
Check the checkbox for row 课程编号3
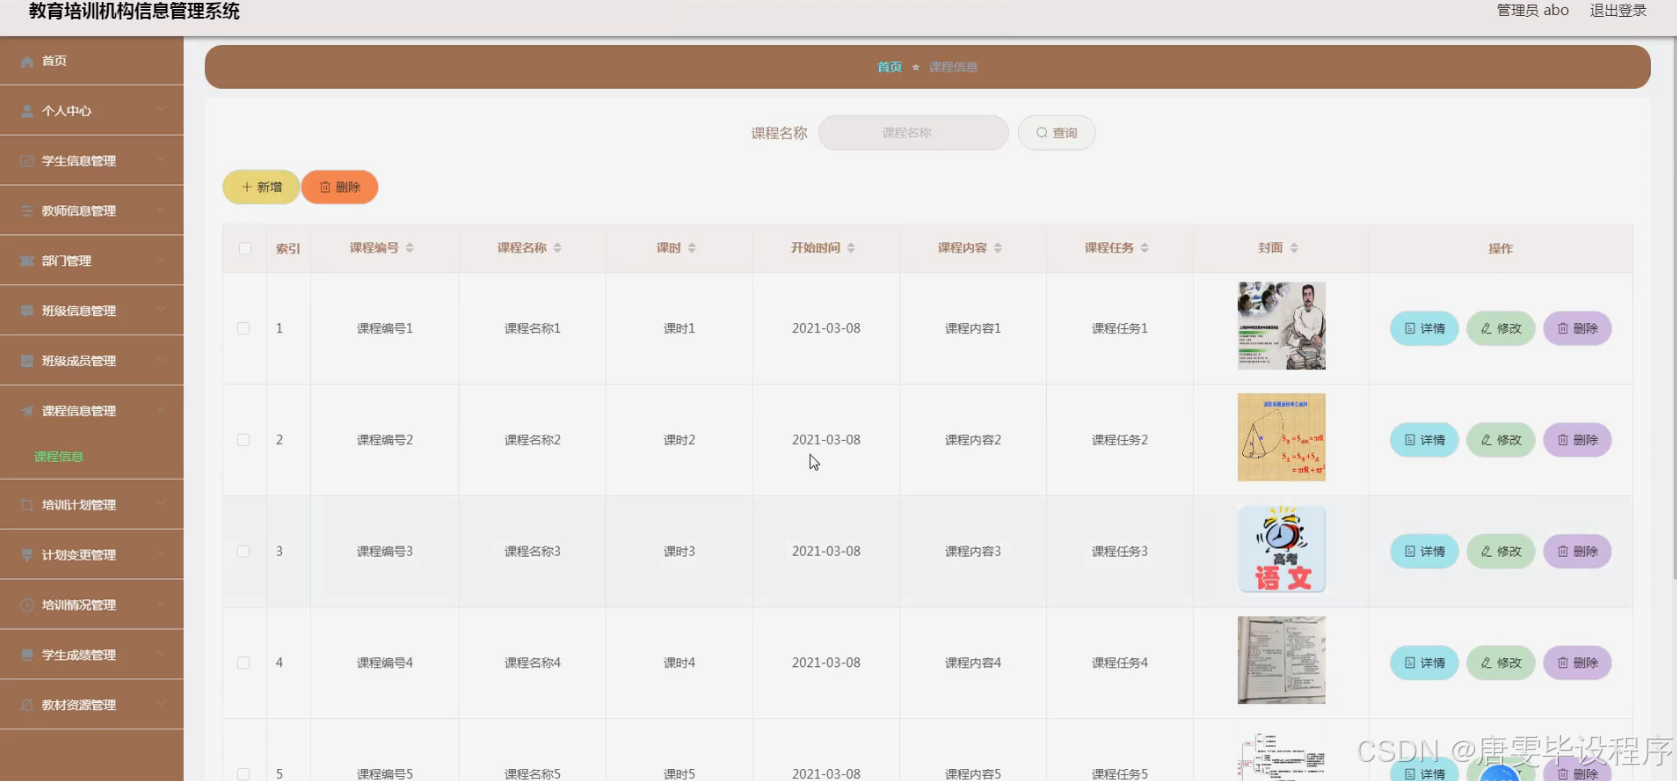243,551
